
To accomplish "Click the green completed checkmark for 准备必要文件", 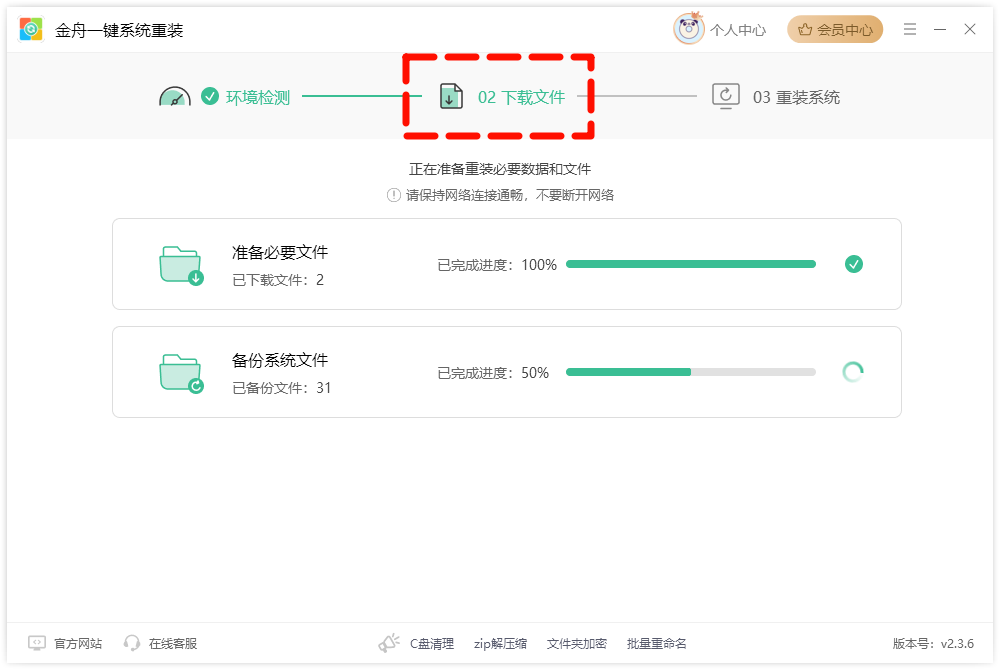I will coord(853,264).
